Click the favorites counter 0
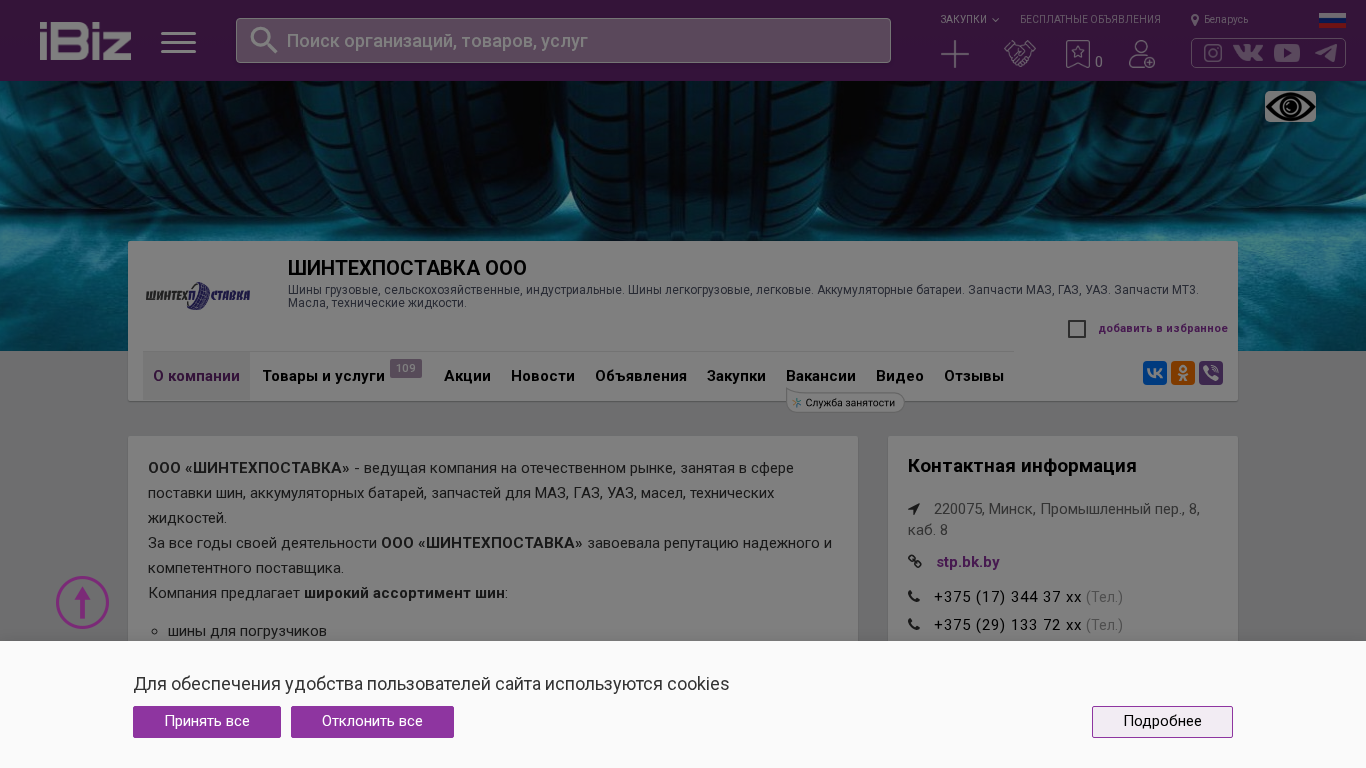The width and height of the screenshot is (1366, 768). pos(1099,62)
